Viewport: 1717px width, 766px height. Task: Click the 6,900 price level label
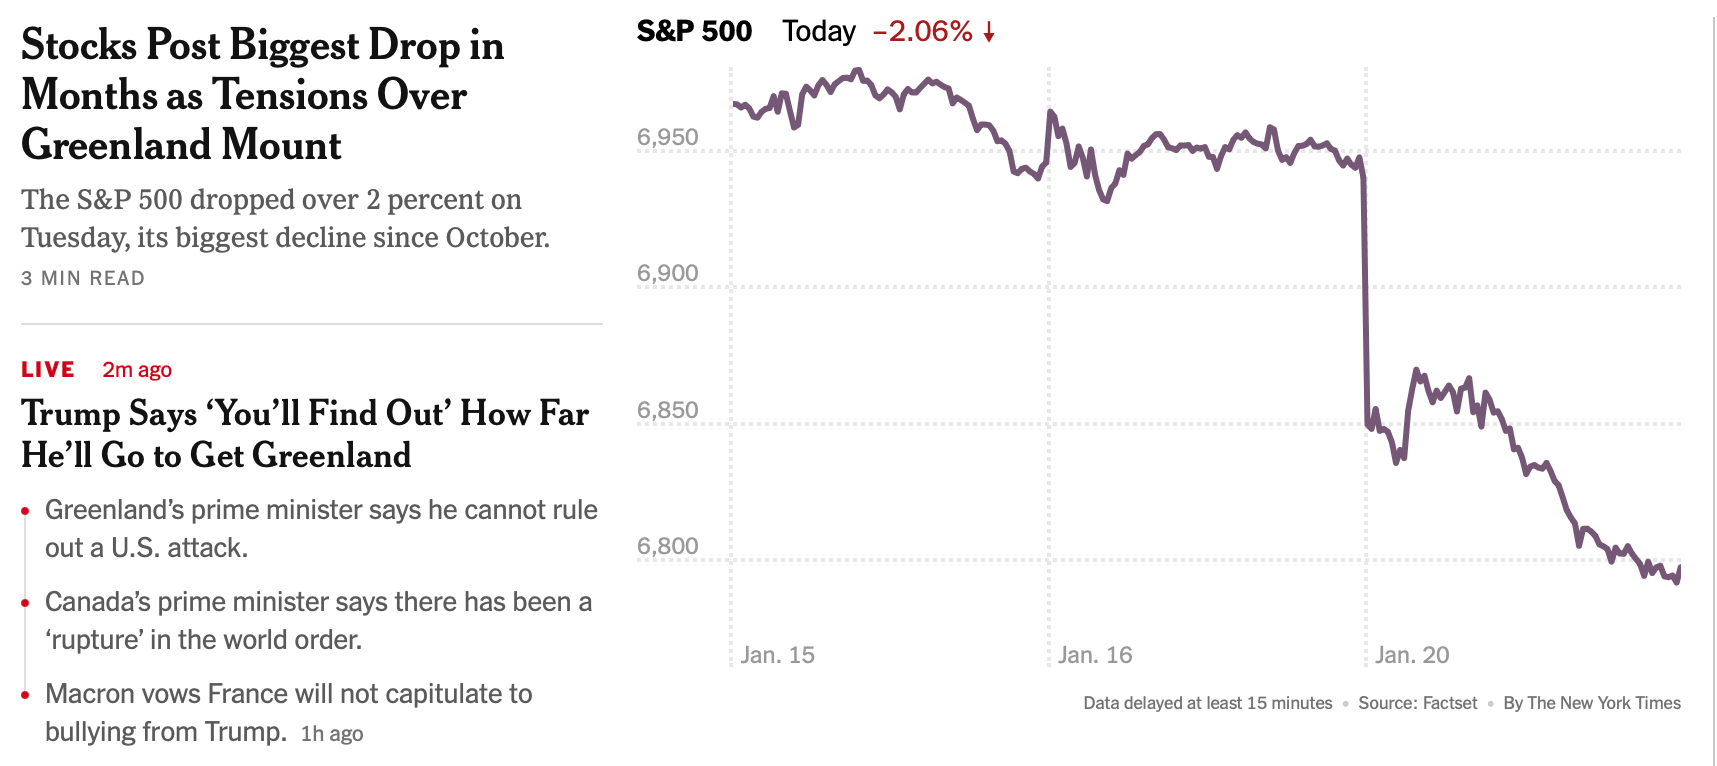[668, 273]
